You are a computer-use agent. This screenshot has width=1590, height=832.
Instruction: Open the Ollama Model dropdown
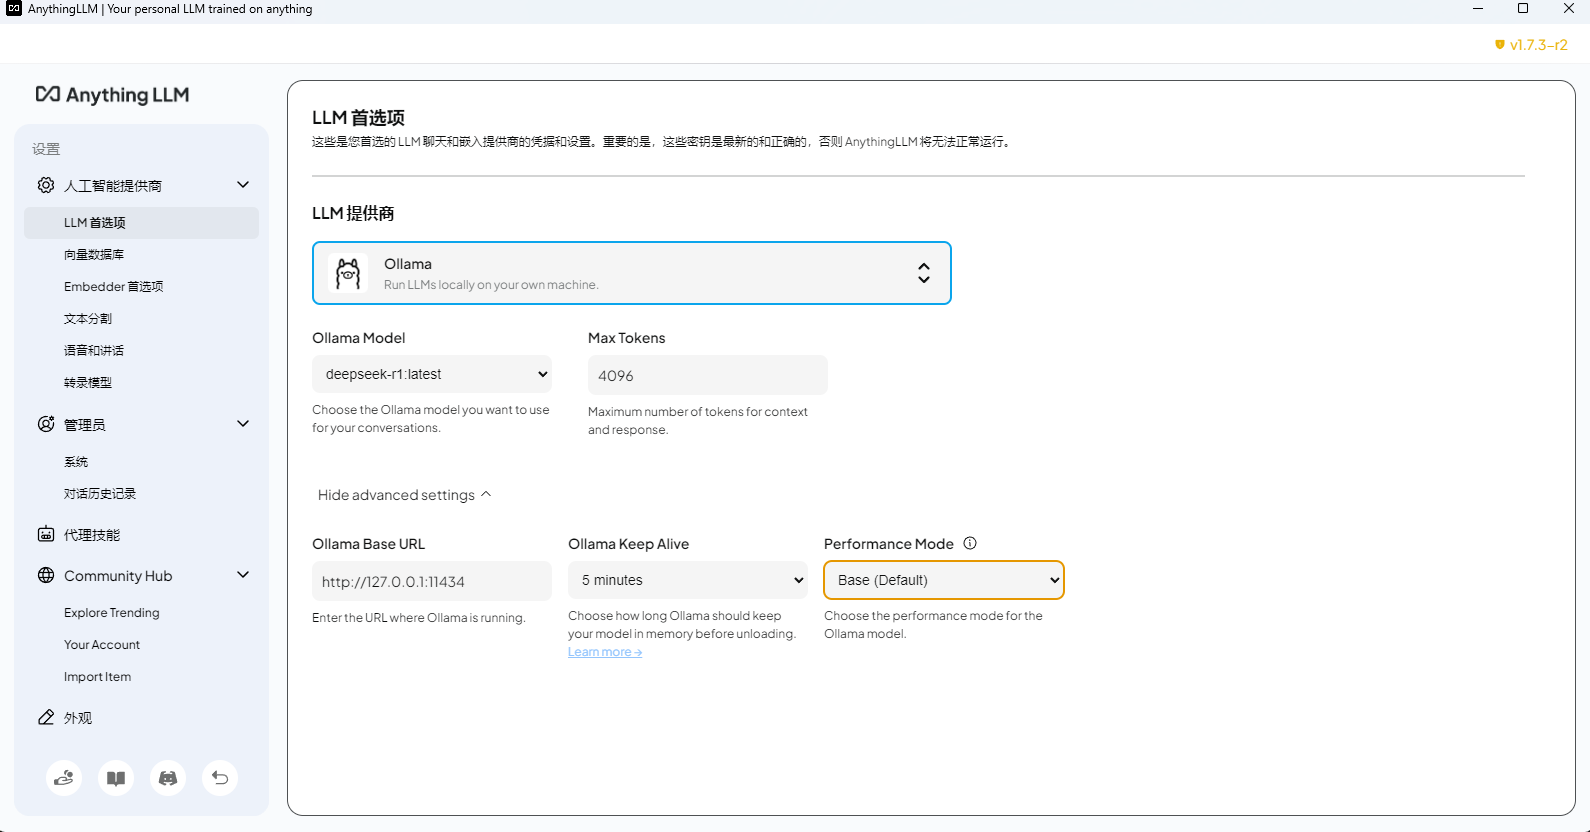pos(432,374)
